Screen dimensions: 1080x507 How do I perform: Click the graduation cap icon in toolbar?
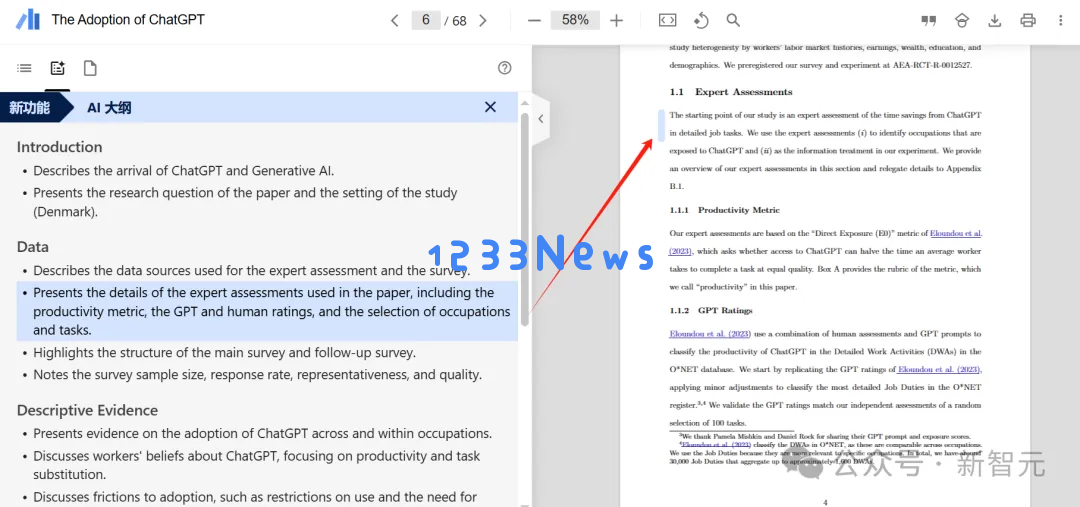[962, 21]
